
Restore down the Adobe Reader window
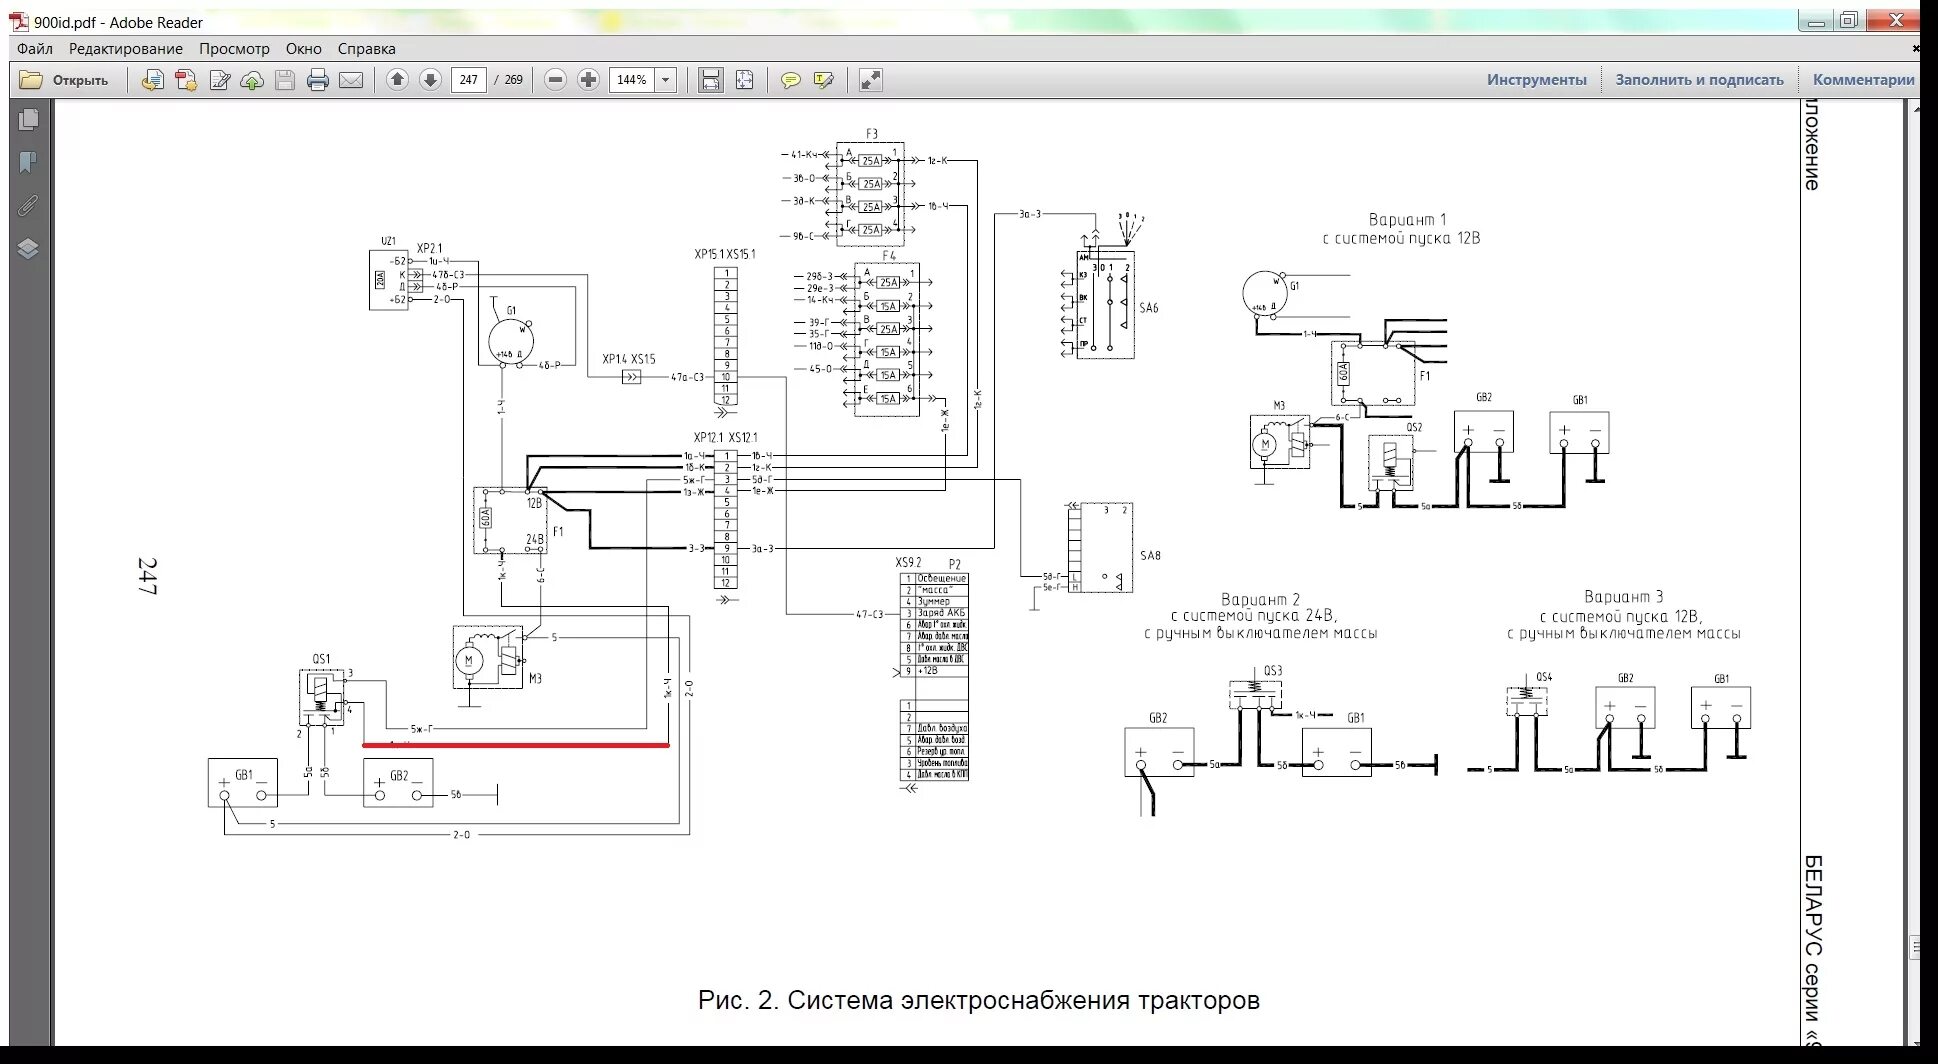point(1849,20)
